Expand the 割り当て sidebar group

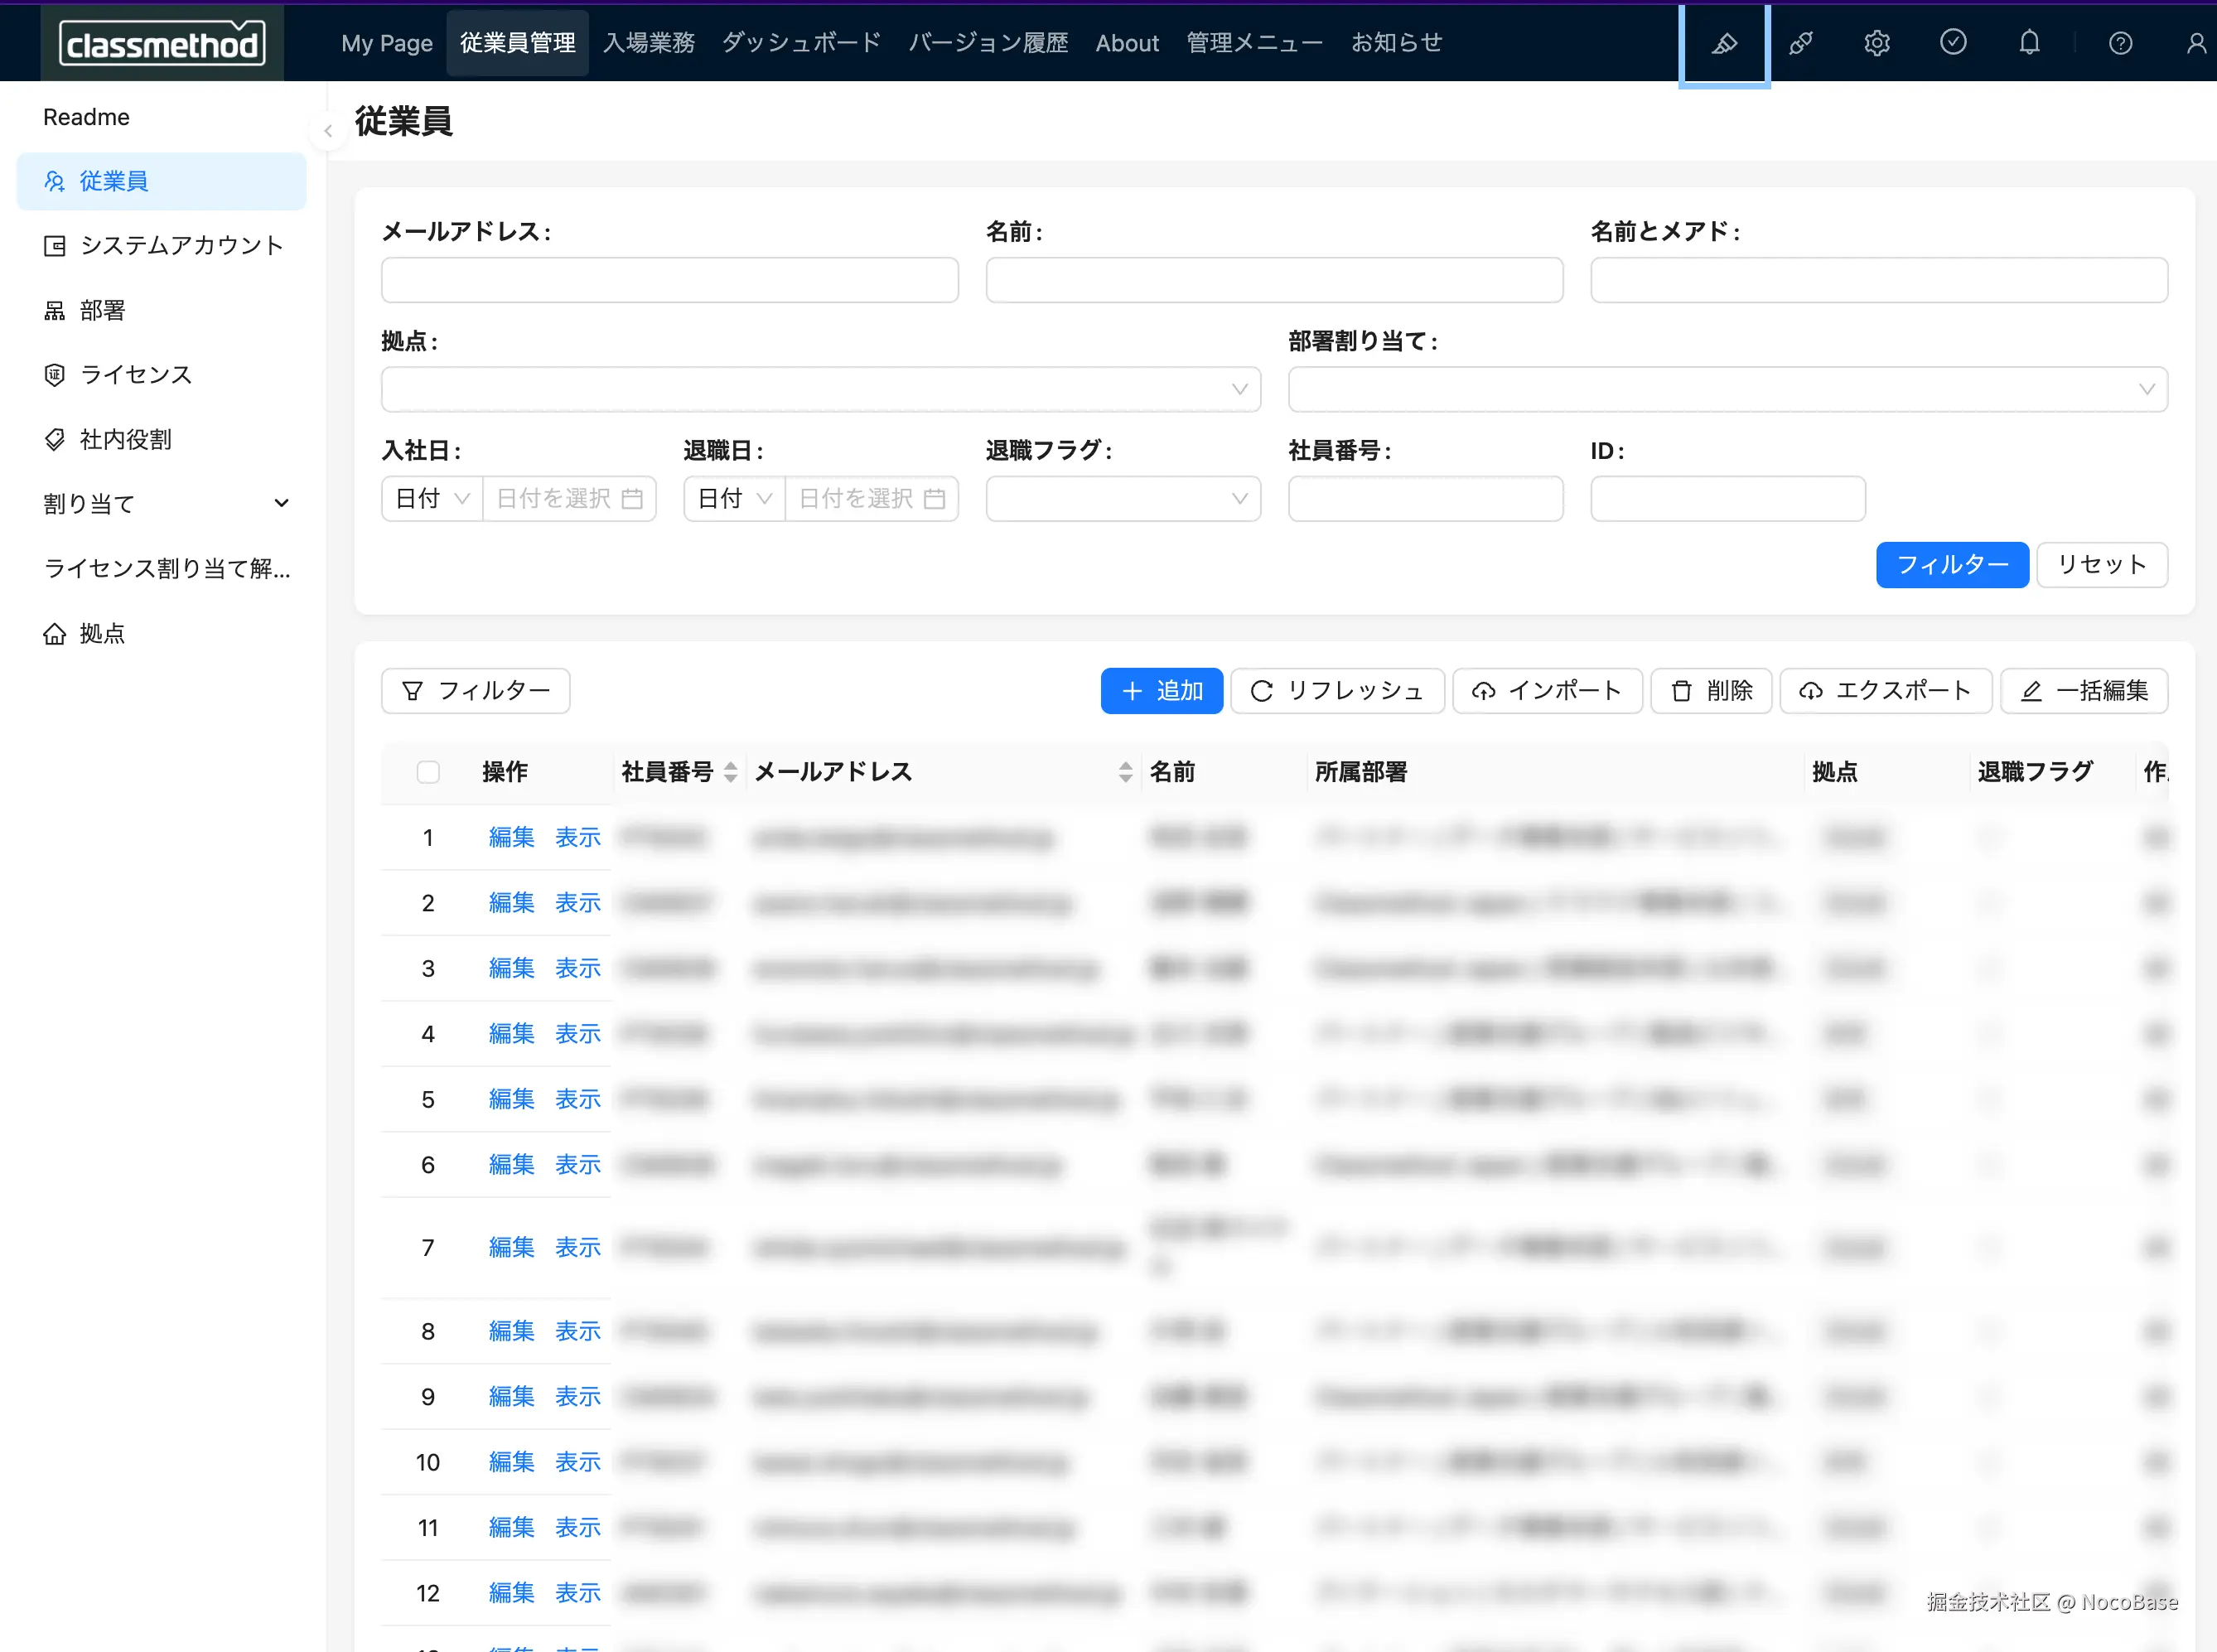[x=162, y=504]
